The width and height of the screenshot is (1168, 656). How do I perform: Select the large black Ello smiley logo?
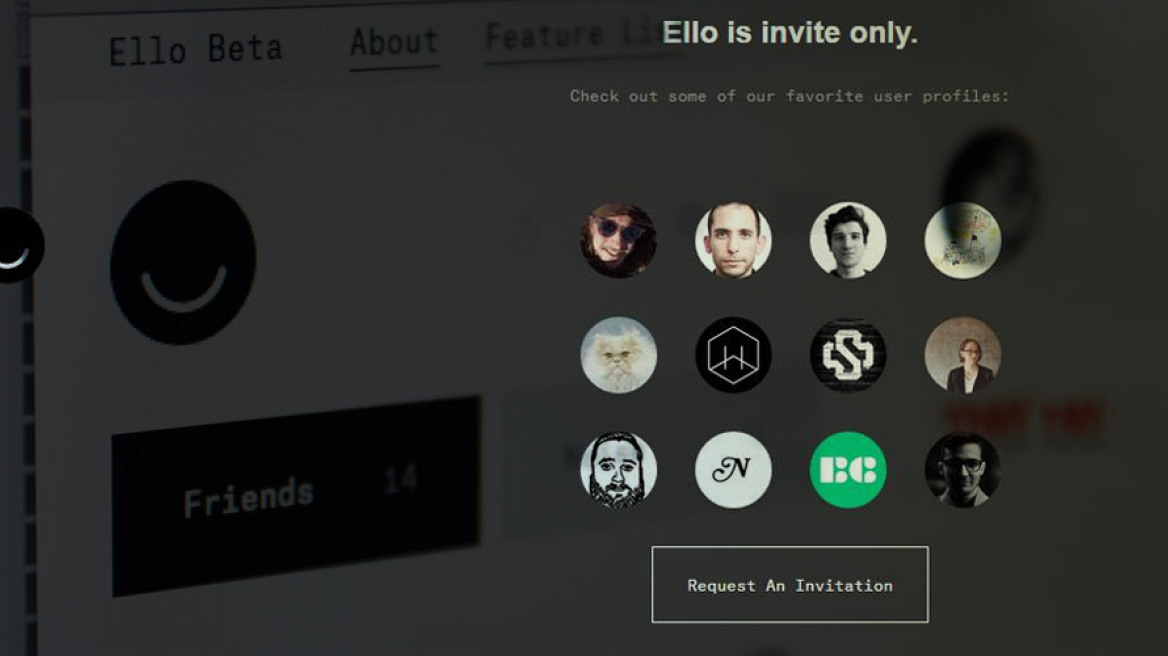pos(183,261)
